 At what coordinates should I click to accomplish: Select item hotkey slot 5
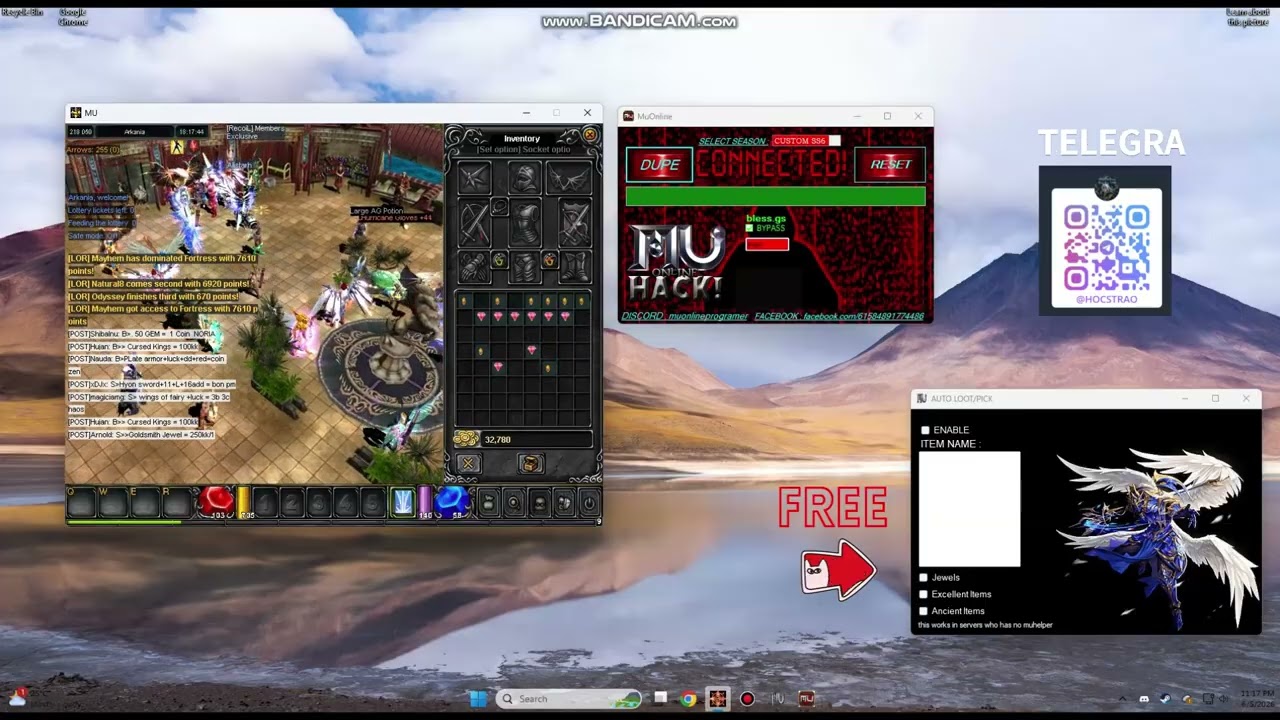pyautogui.click(x=373, y=503)
